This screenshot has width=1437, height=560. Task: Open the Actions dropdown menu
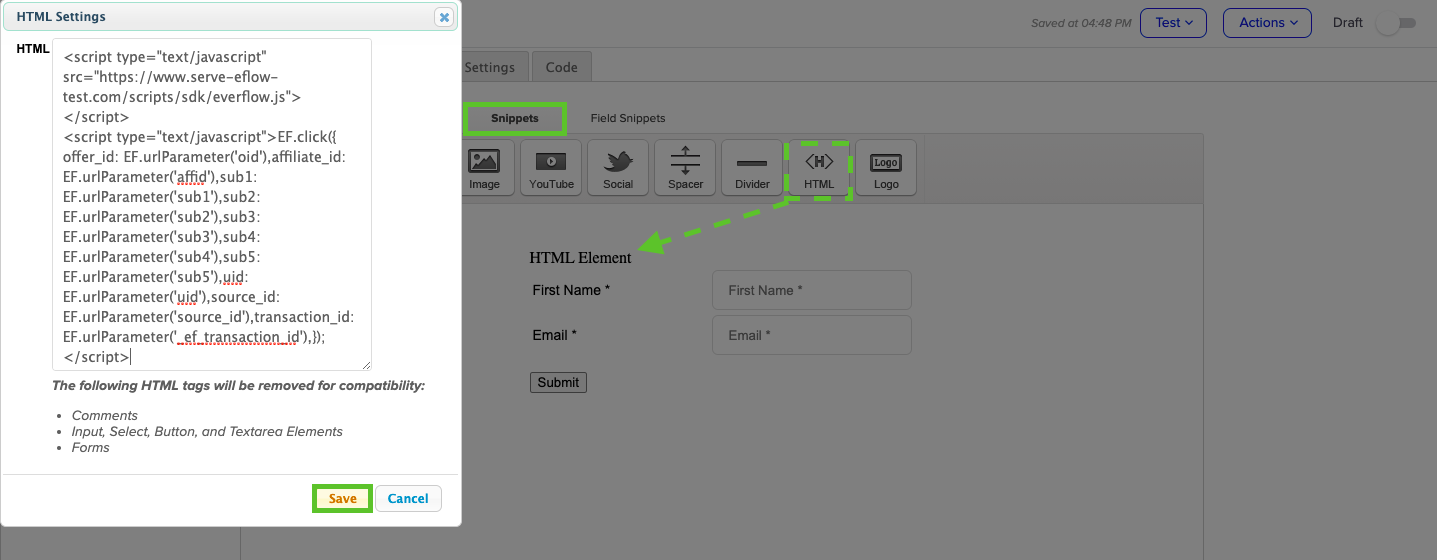(x=1267, y=23)
